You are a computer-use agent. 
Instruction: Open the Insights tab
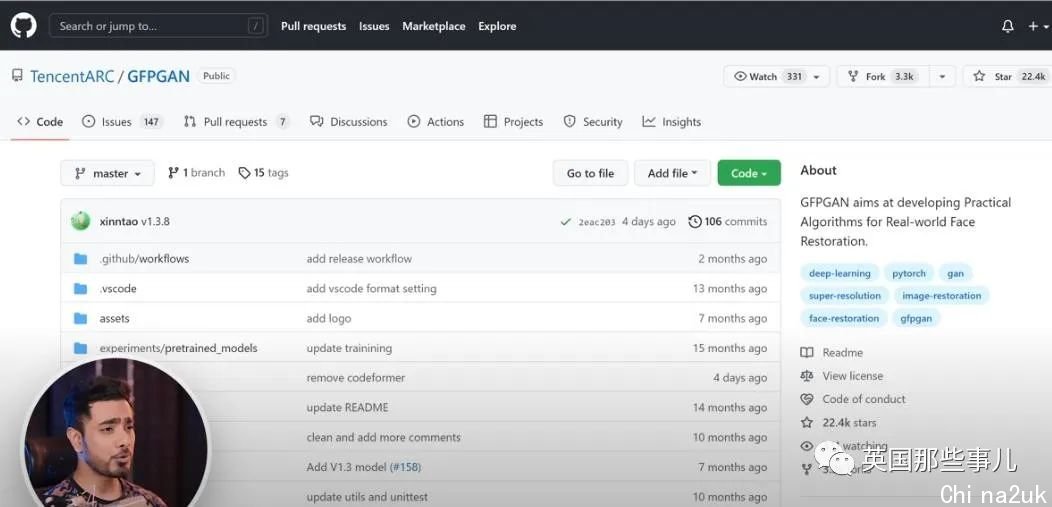(x=671, y=121)
